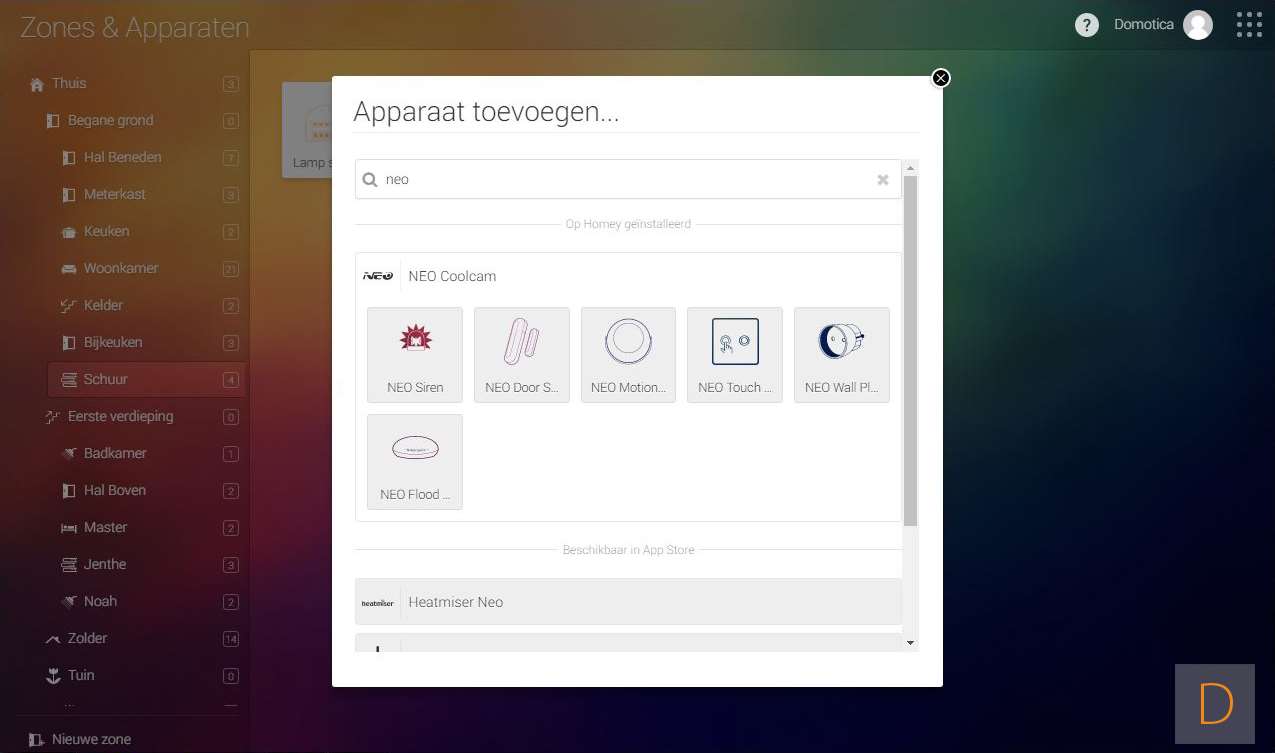1275x753 pixels.
Task: Click the Keuken zone icon
Action: point(69,232)
